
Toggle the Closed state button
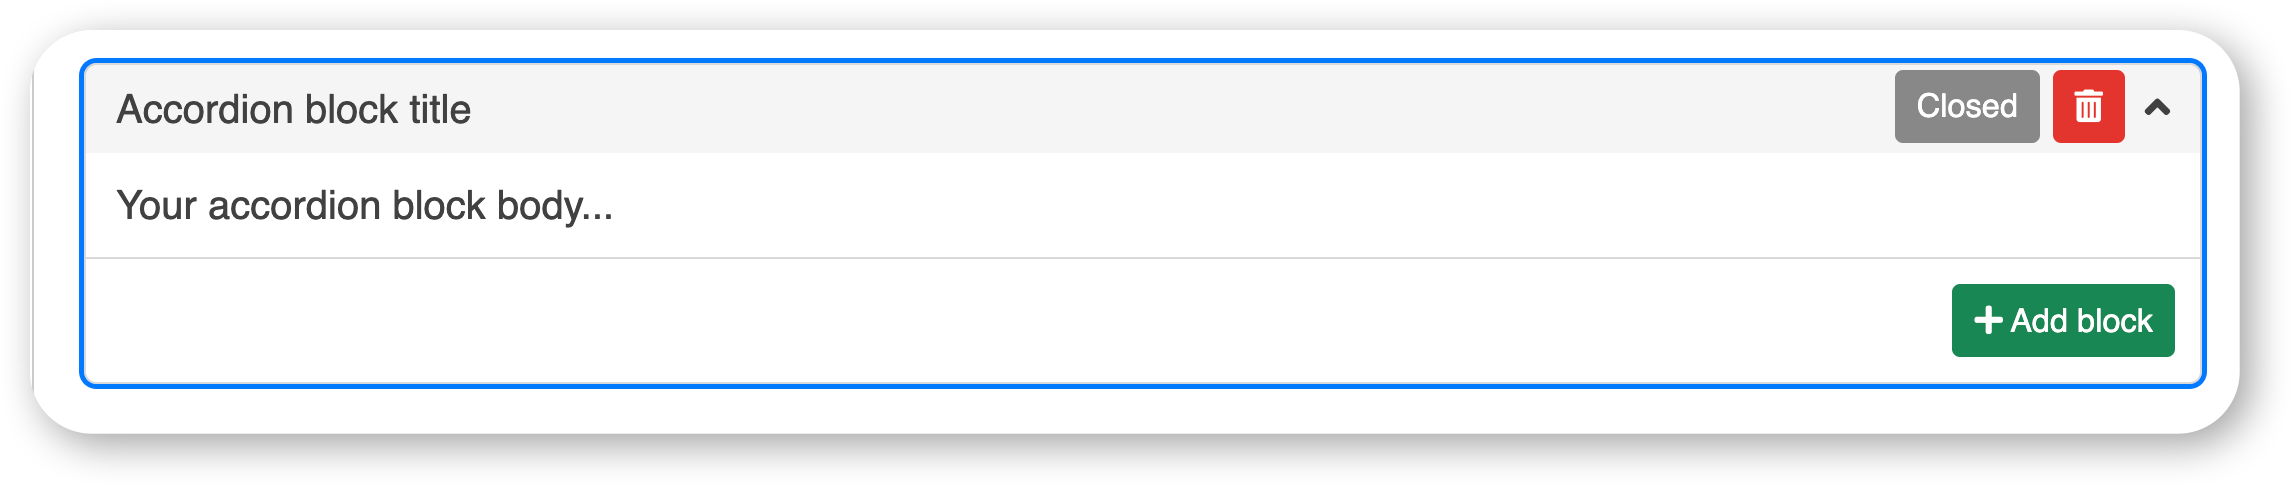[1966, 106]
